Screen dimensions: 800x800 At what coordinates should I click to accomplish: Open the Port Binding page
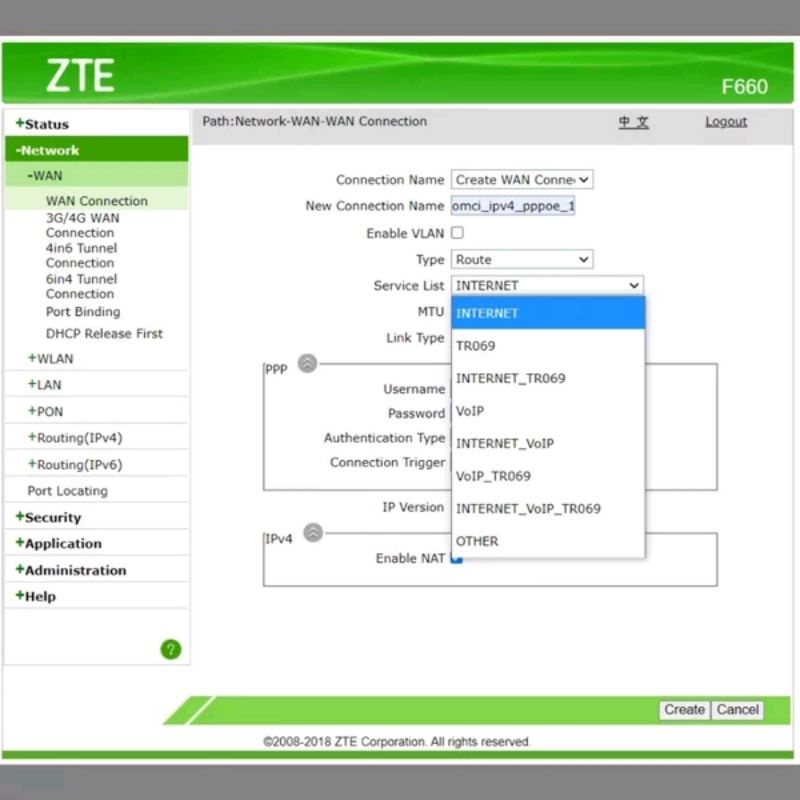pos(83,312)
